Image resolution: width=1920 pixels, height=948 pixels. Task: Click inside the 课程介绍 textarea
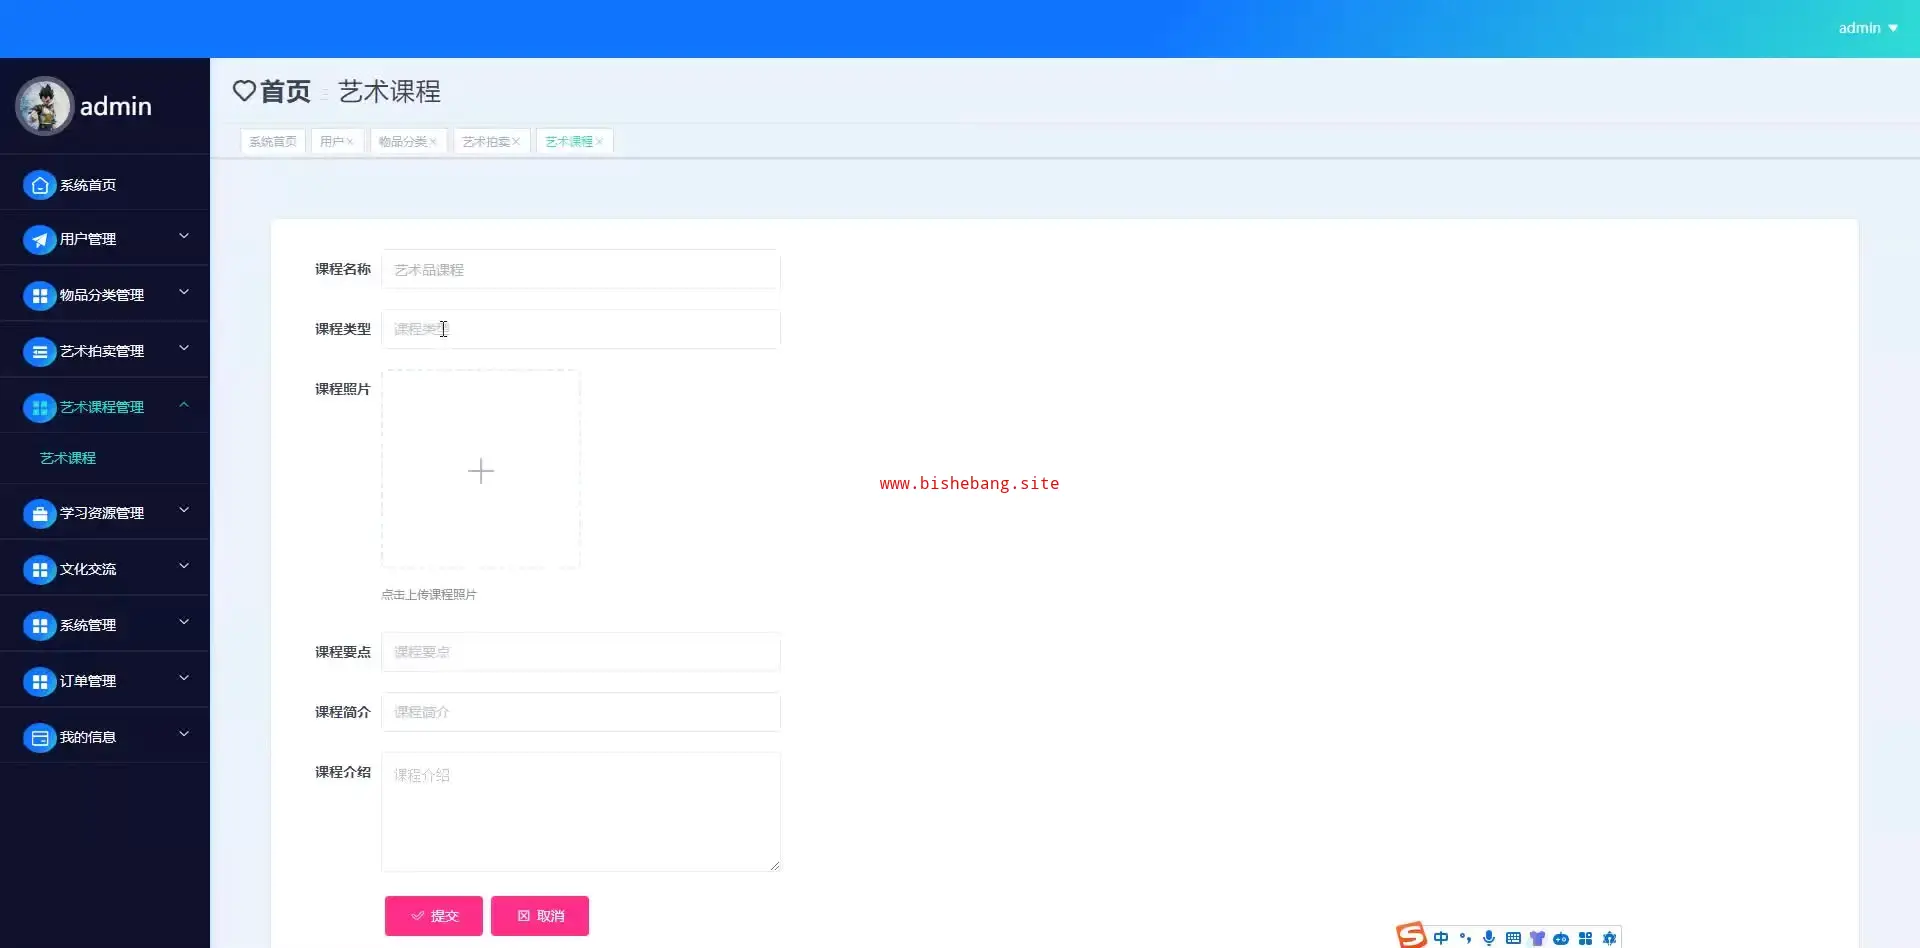point(581,812)
